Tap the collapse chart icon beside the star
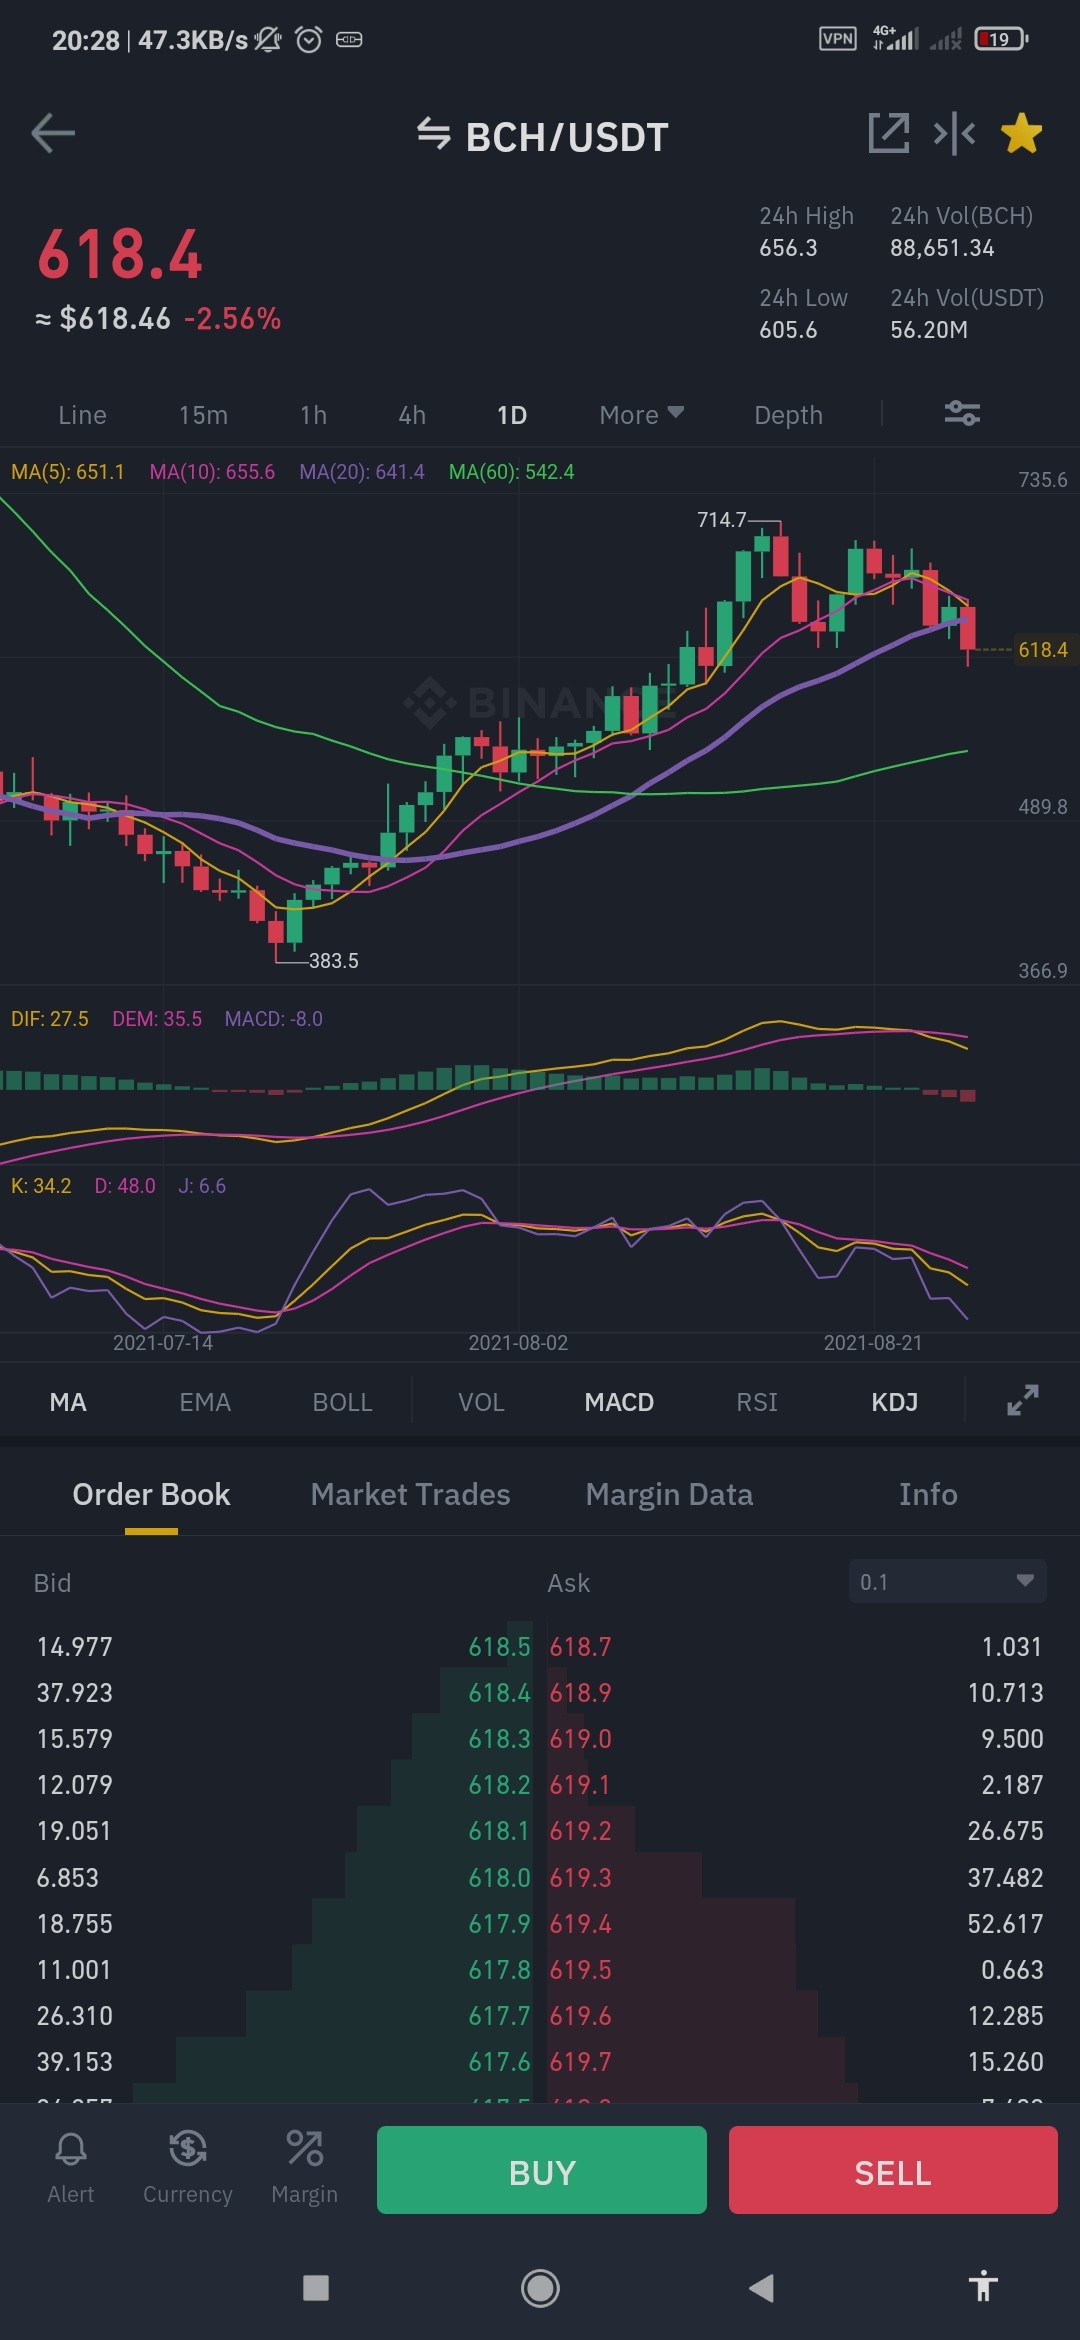Image resolution: width=1080 pixels, height=2340 pixels. pyautogui.click(x=954, y=133)
